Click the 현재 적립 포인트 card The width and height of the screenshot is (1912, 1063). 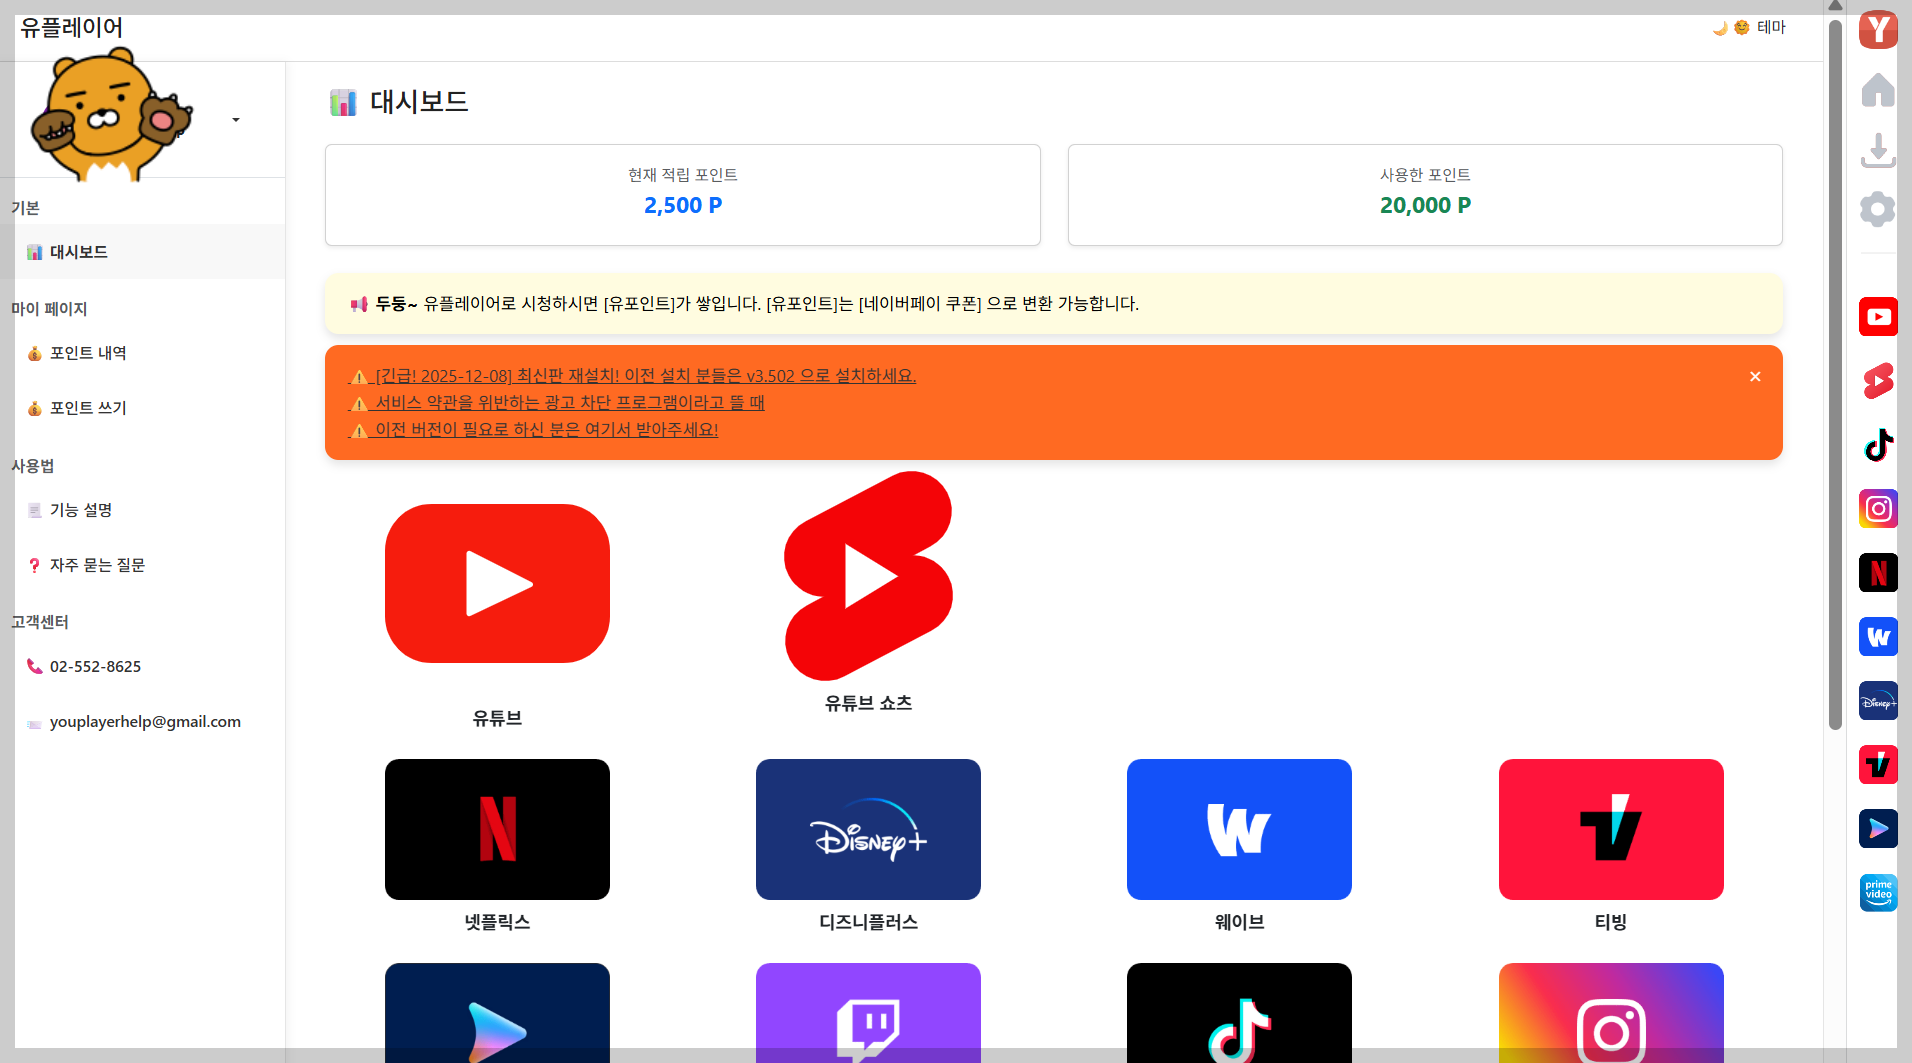(683, 195)
